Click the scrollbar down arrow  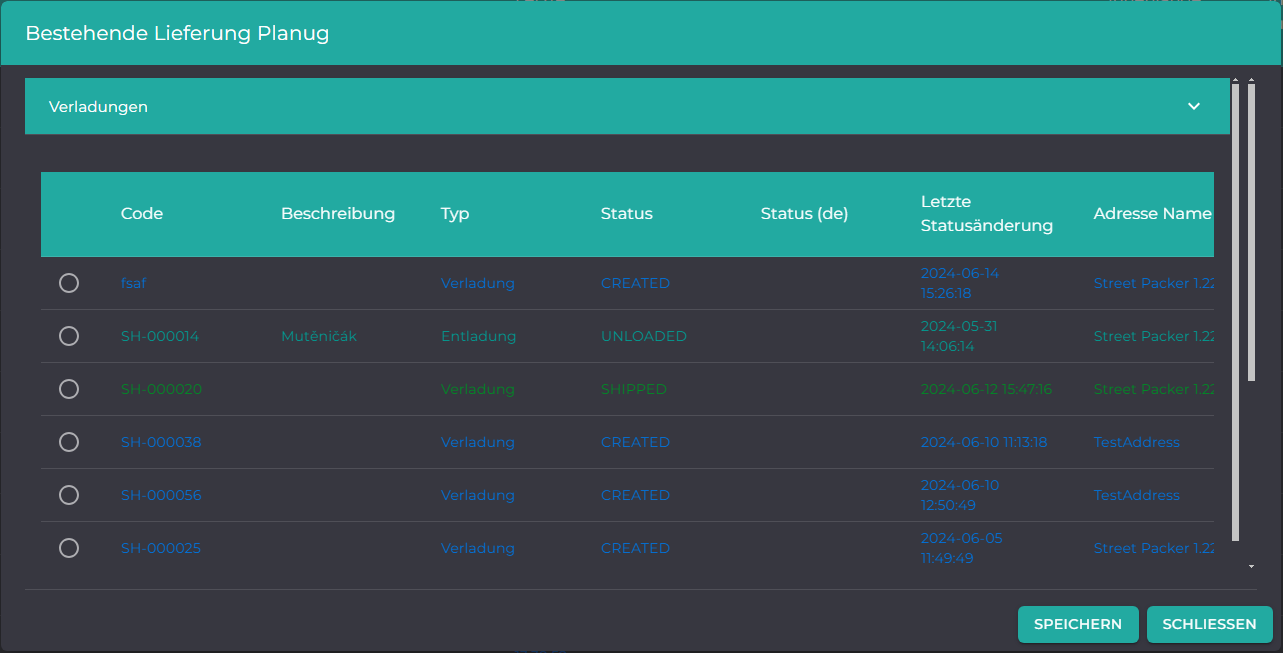[x=1252, y=566]
